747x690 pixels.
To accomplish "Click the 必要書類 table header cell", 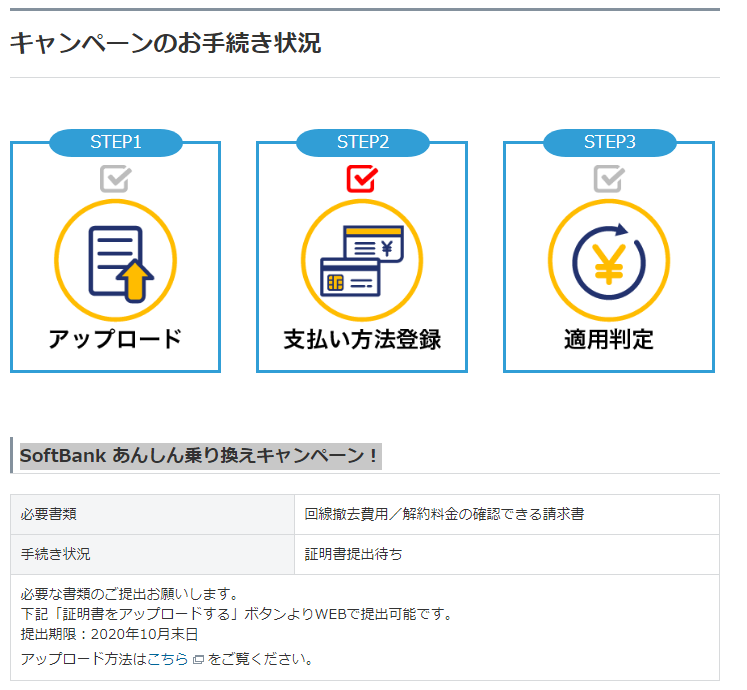I will [152, 514].
